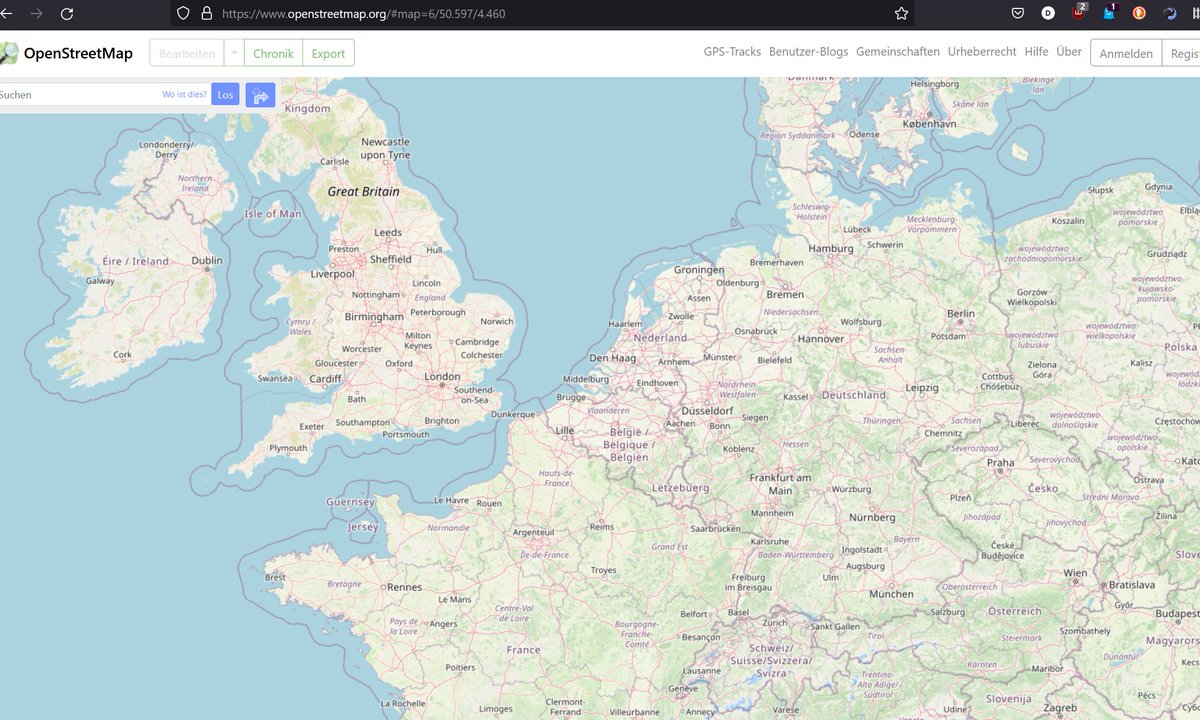The image size is (1200, 720).
Task: Click the Bratislava label on the map
Action: pos(1131,584)
